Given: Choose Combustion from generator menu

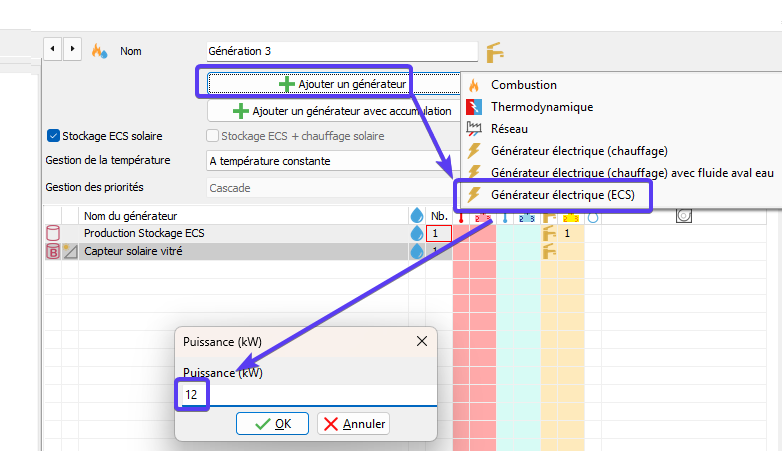Looking at the screenshot, I should [523, 85].
